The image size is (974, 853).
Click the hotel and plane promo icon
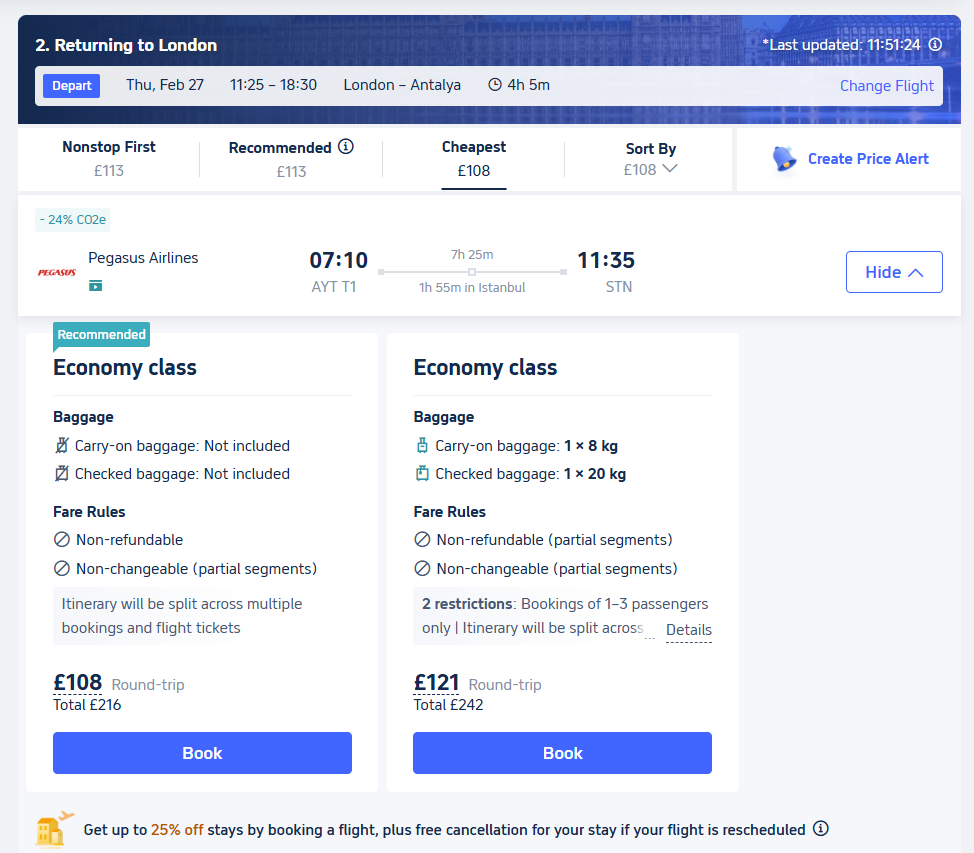[54, 829]
